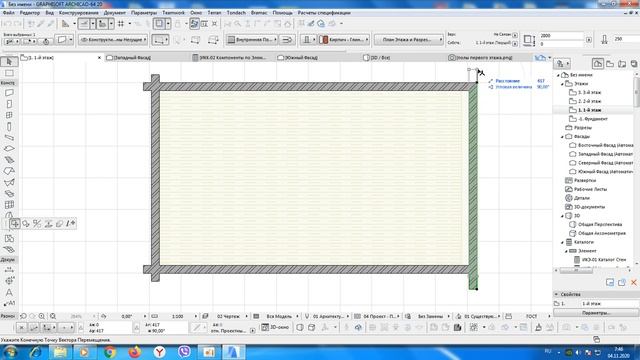Select the Window tool in toolbox

(x=9, y=116)
